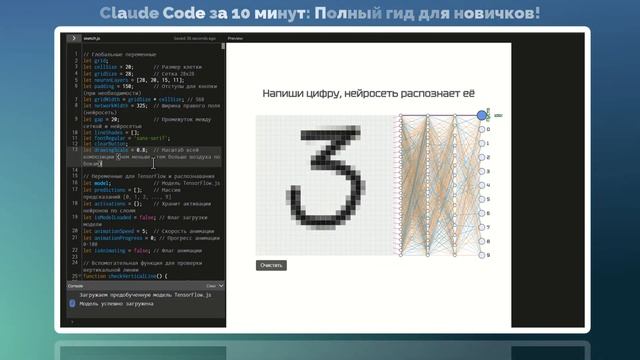Click output neuron labeled 3

482,171
